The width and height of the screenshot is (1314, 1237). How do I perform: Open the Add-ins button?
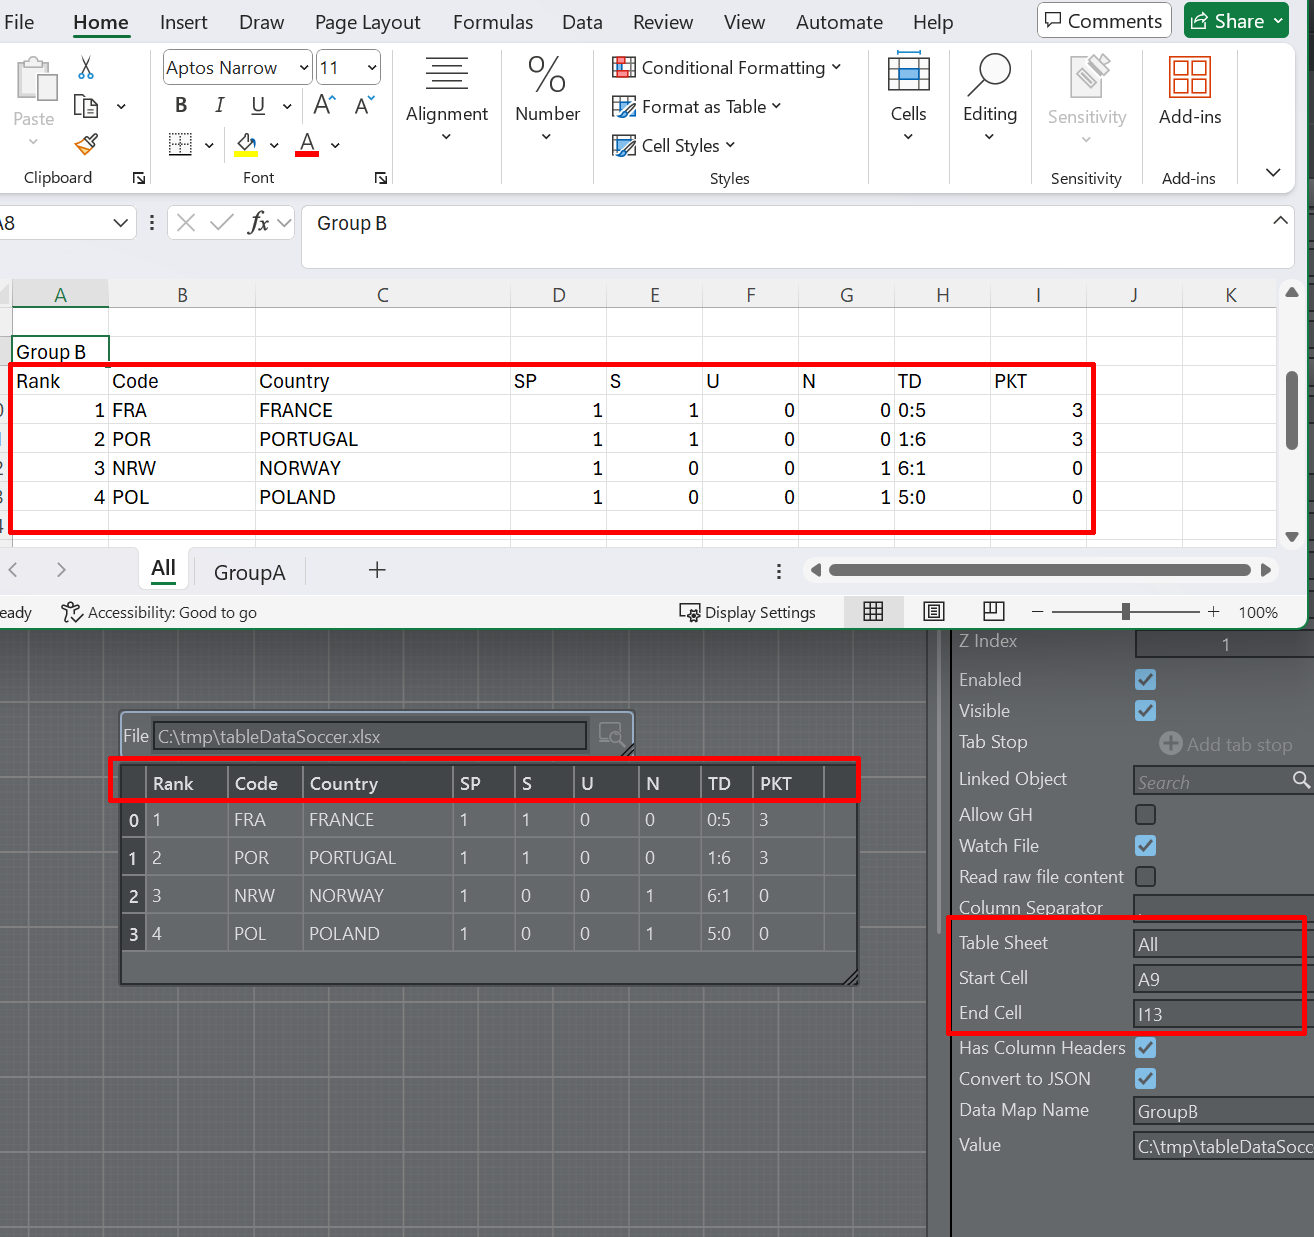click(1189, 91)
